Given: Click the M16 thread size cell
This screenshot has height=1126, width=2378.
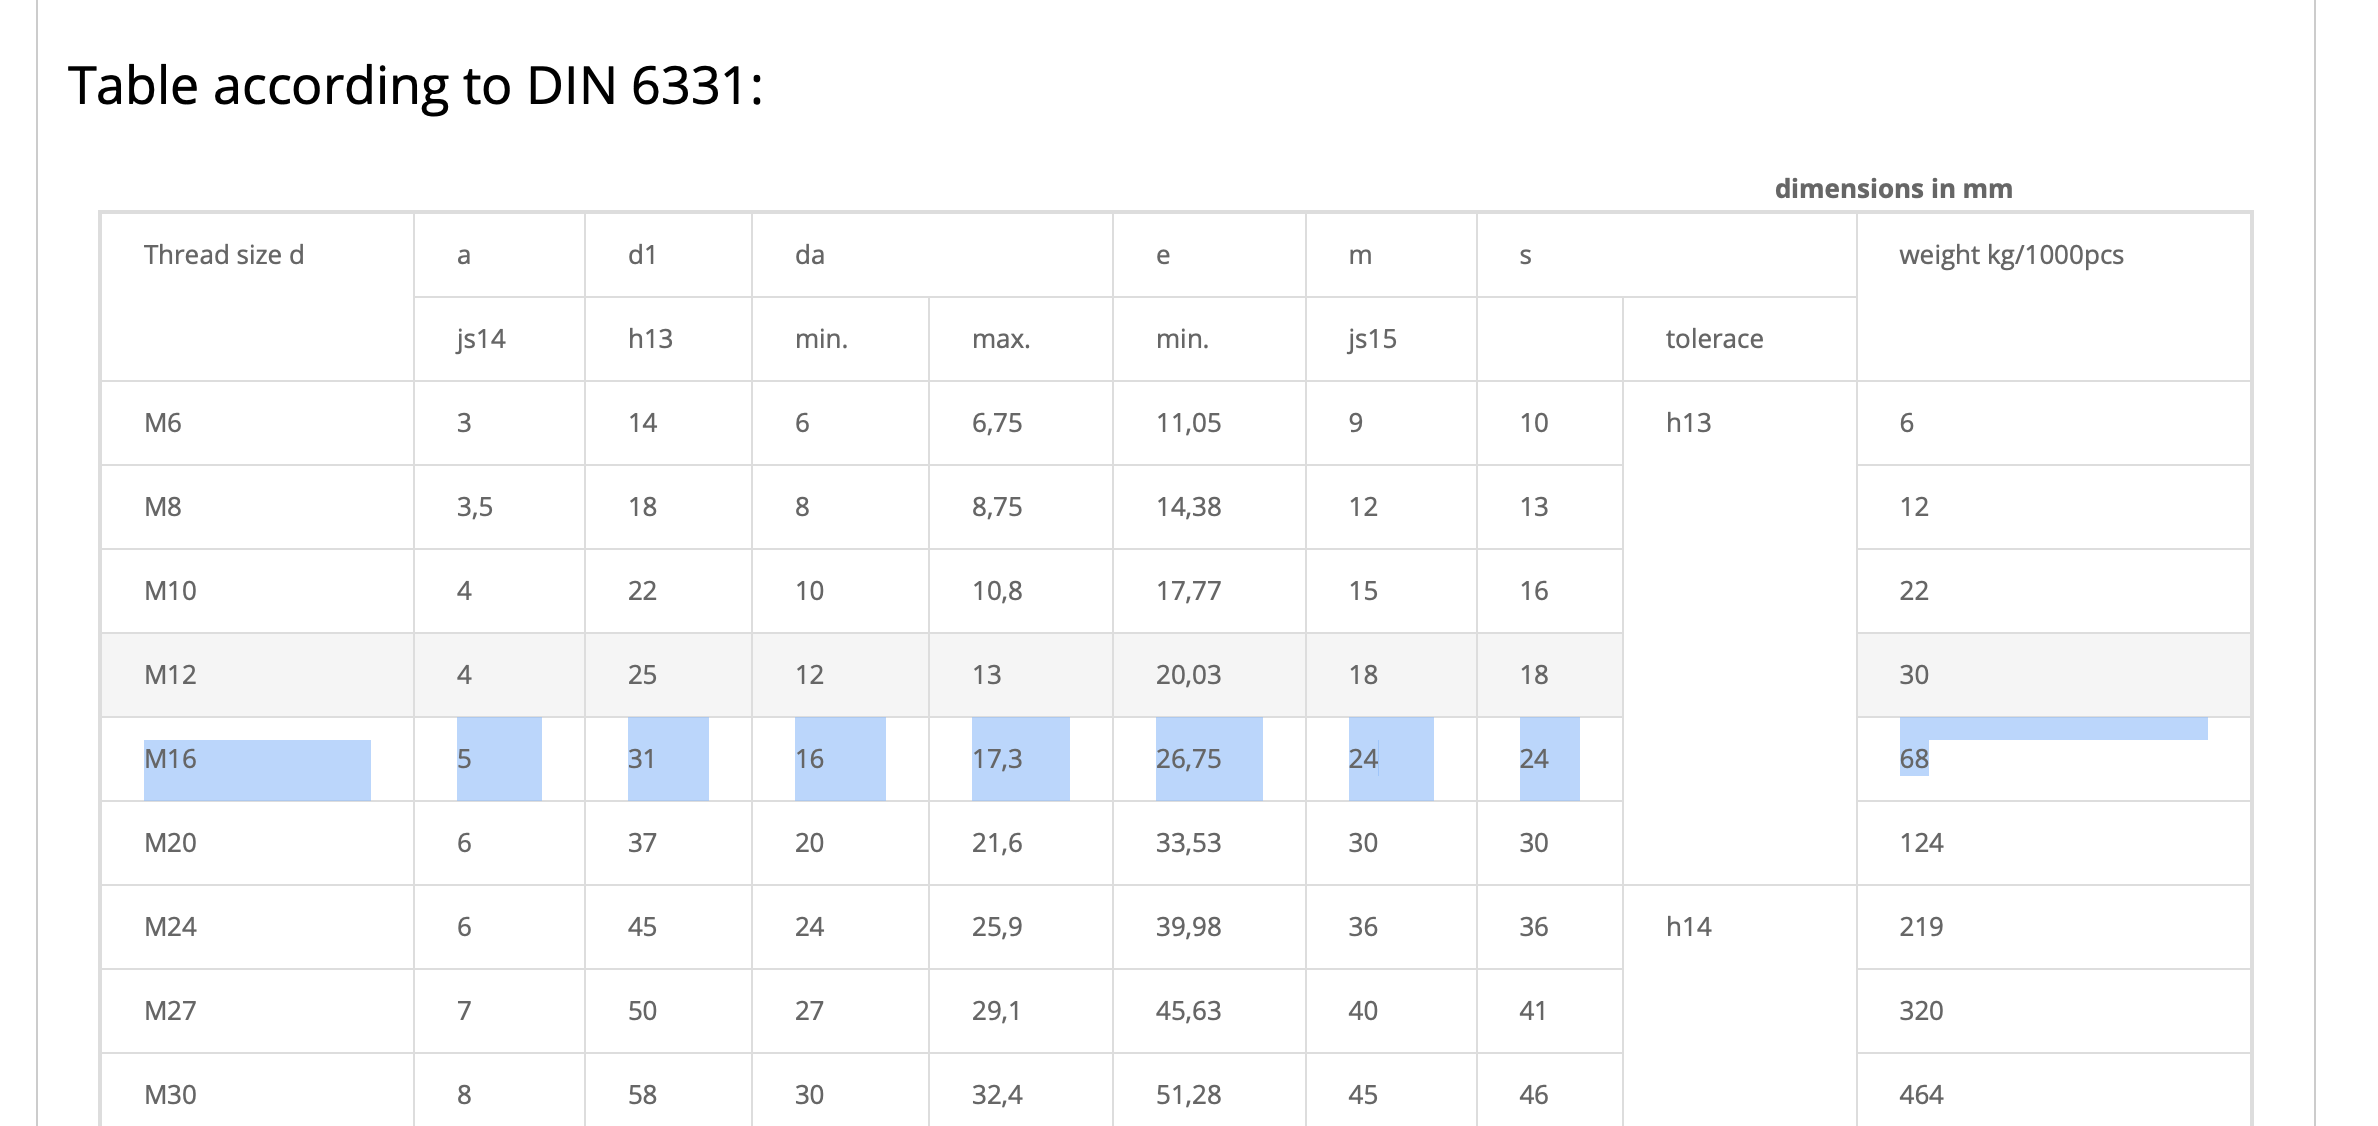Looking at the screenshot, I should 171,759.
